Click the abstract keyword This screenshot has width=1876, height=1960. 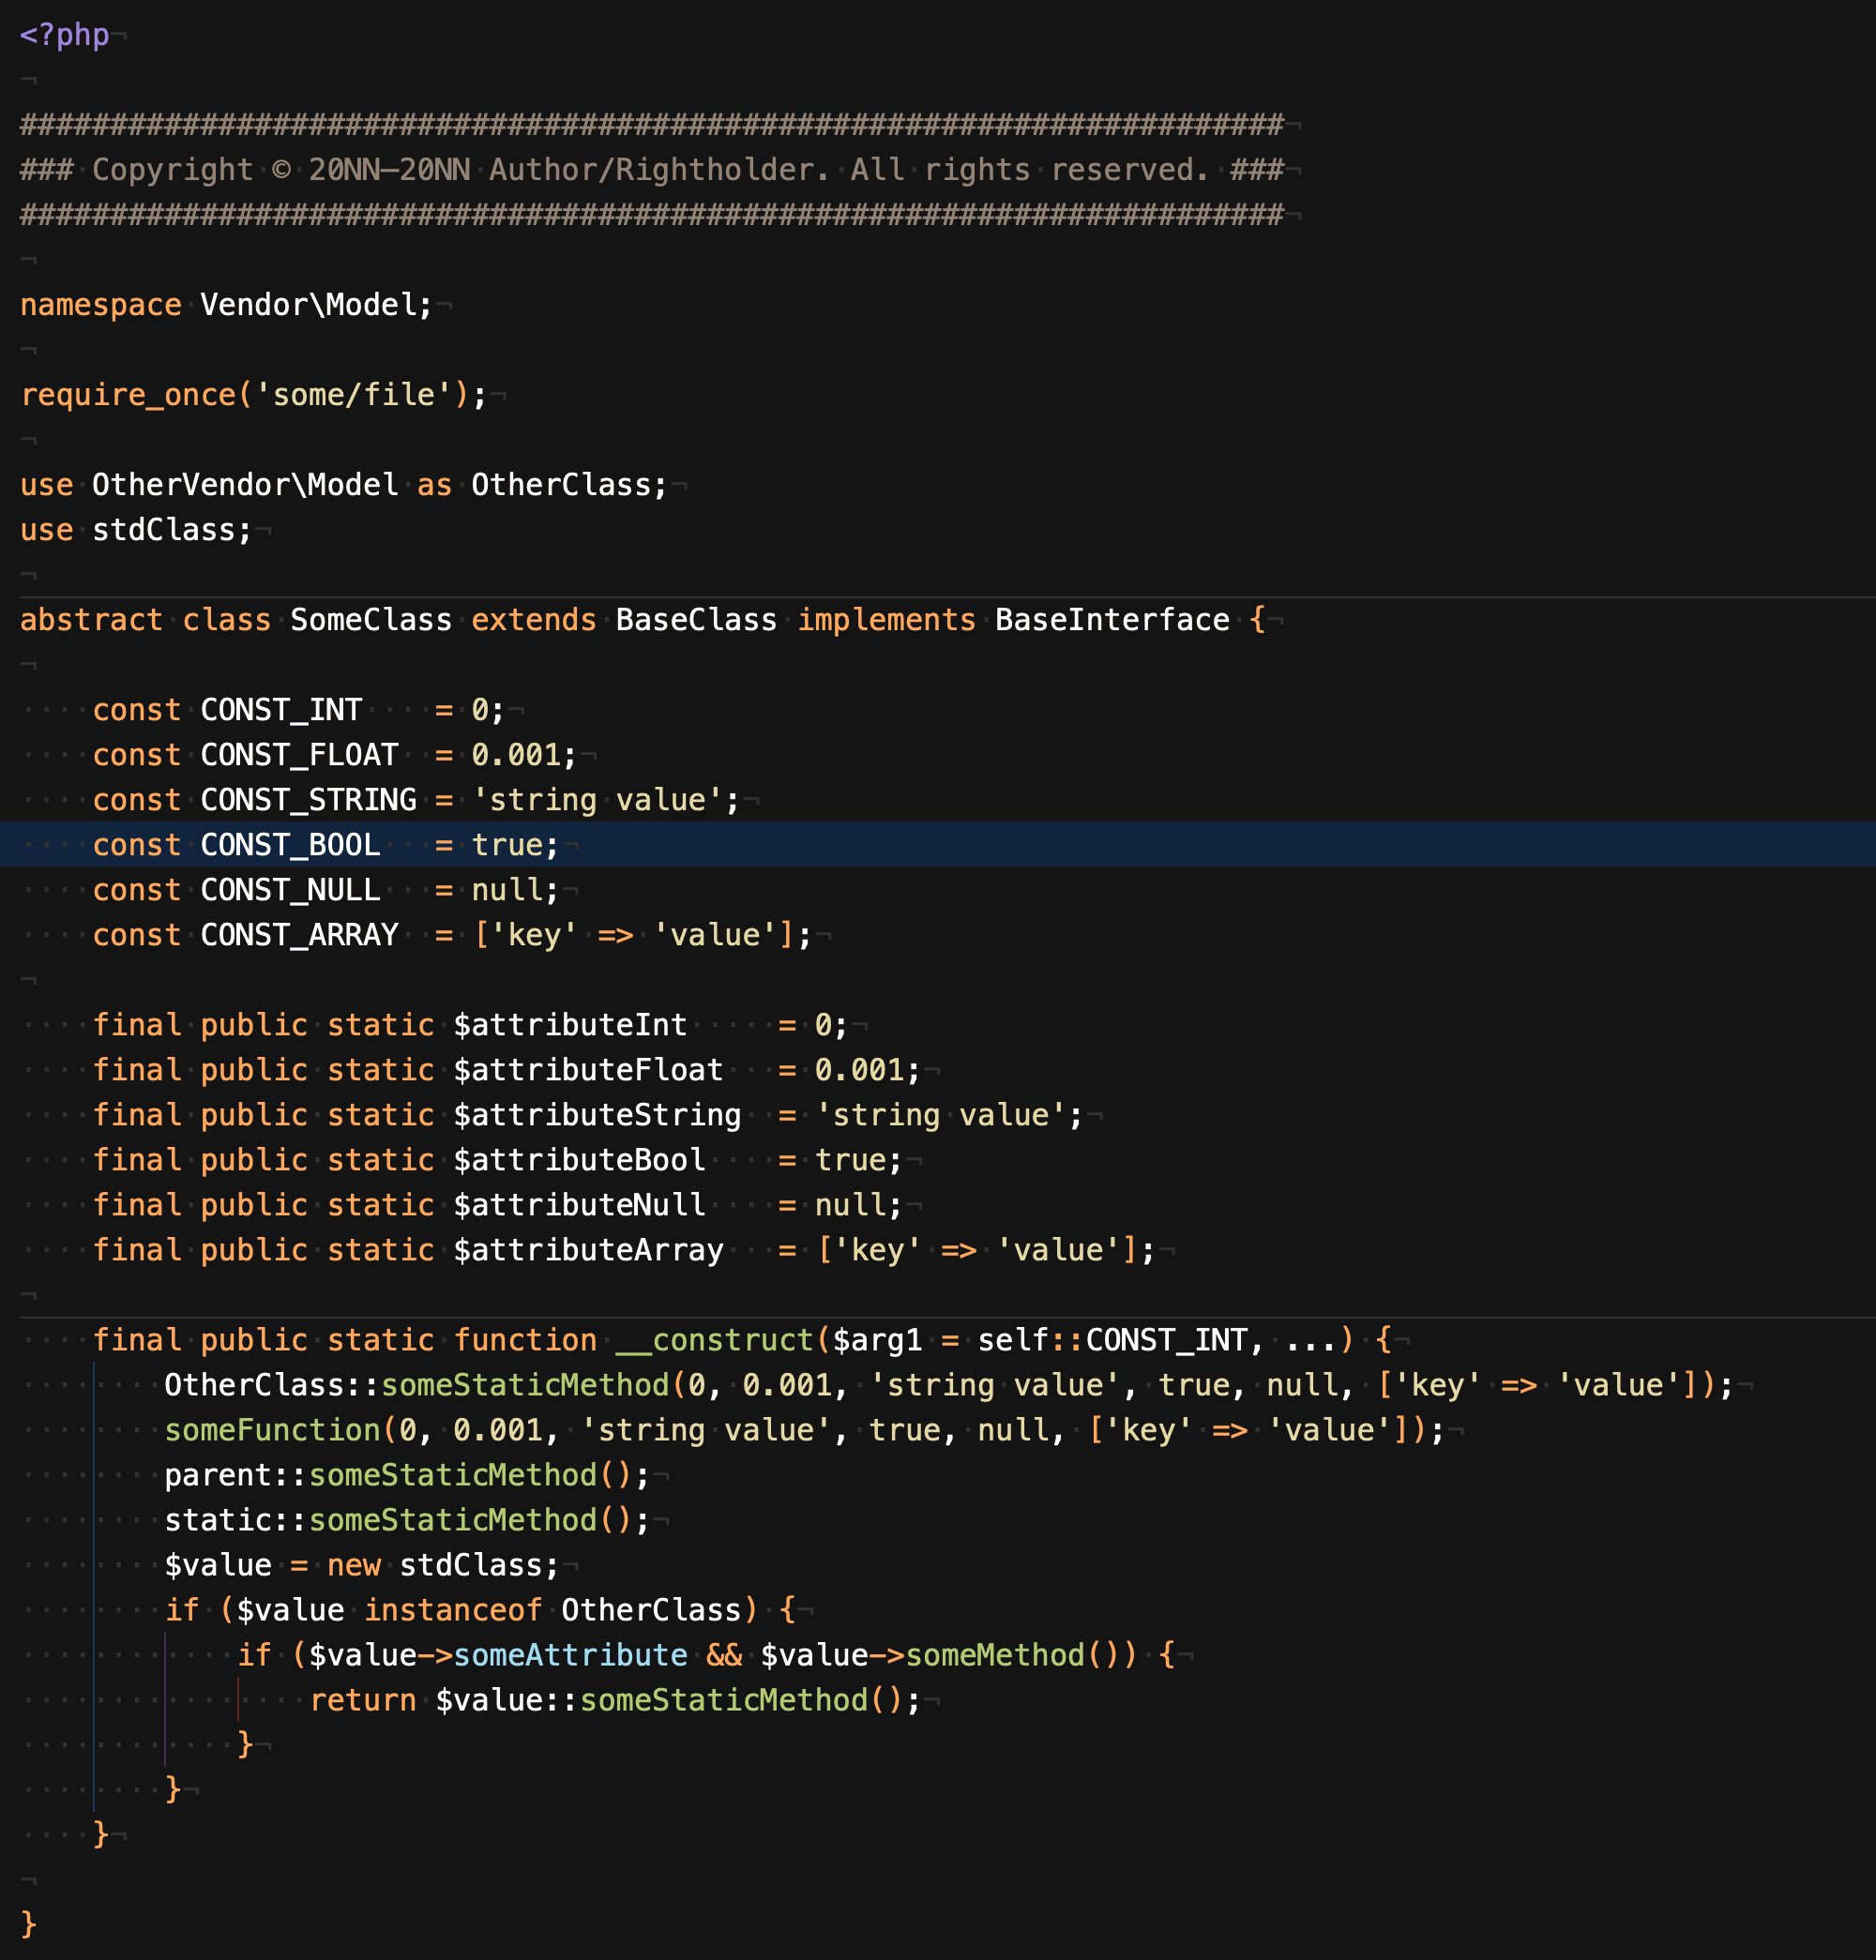90,620
